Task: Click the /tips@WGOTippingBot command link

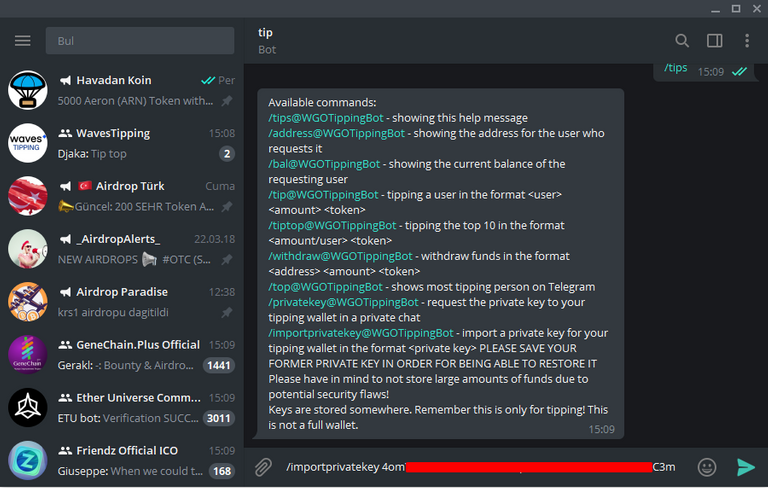Action: point(326,118)
